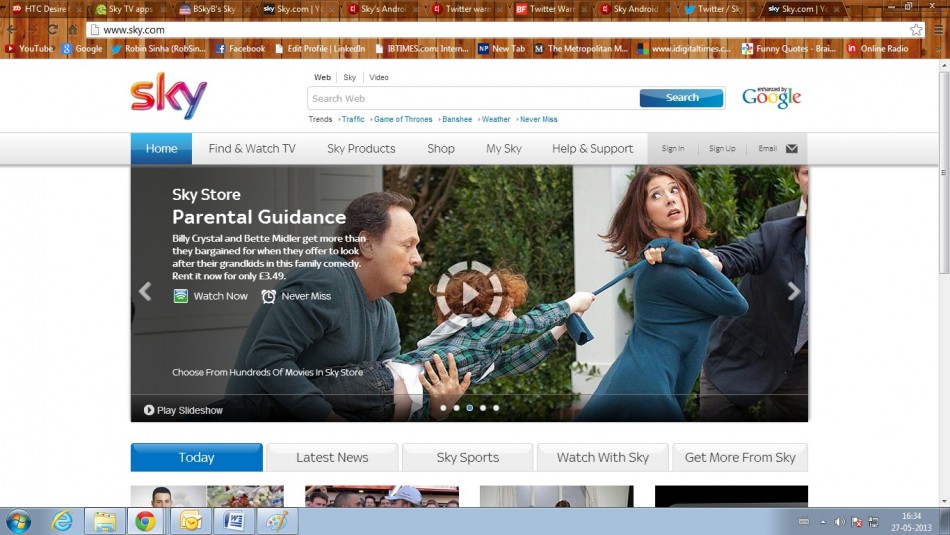Image resolution: width=950 pixels, height=535 pixels.
Task: Select the fifth slideshow dot
Action: tap(496, 408)
